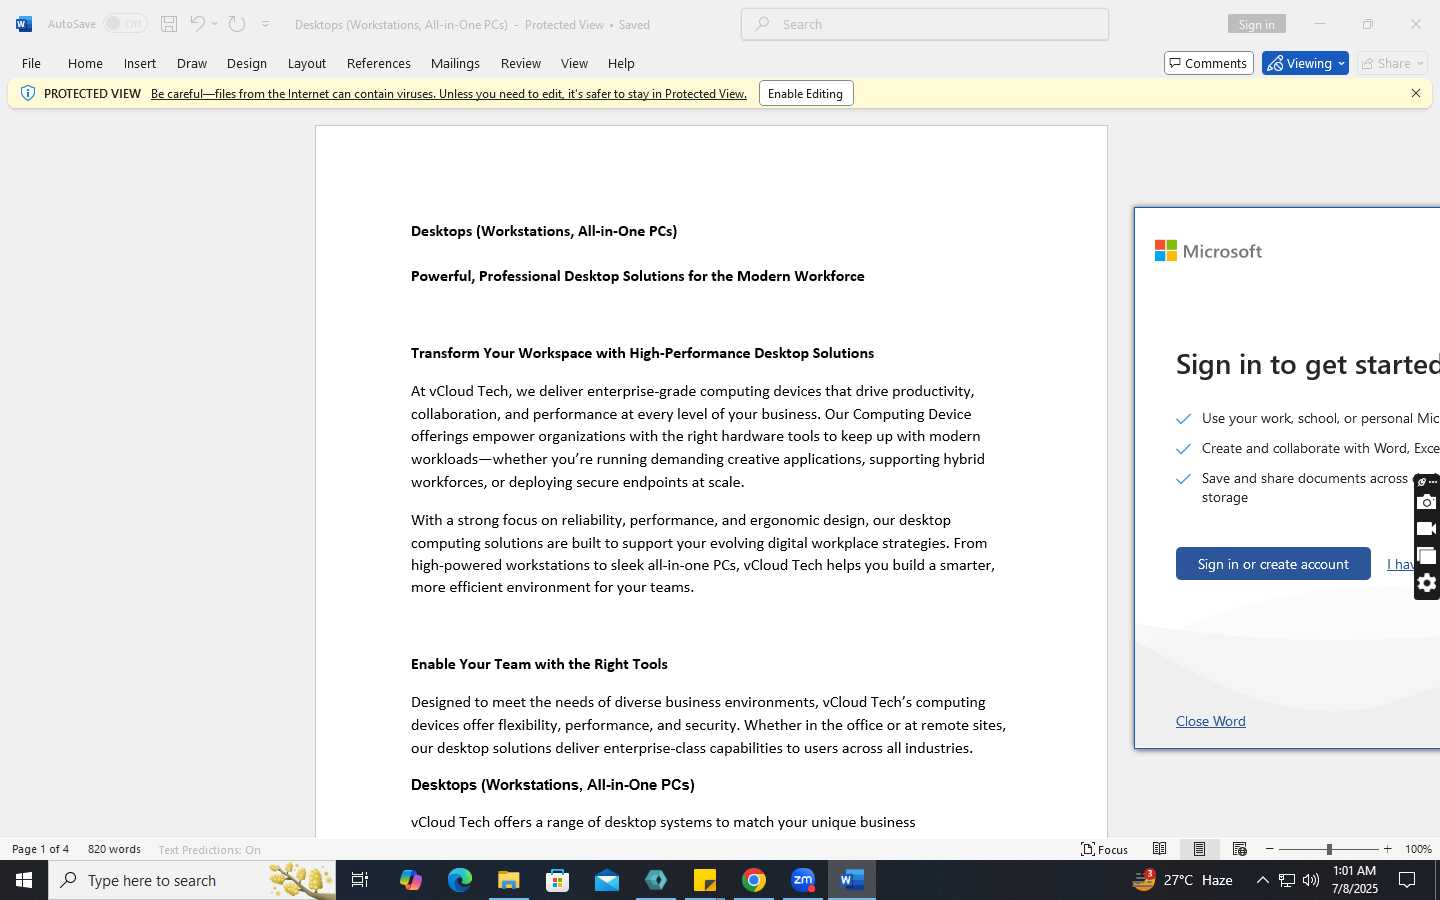Open the Customize Quick Access Toolbar arrow
The width and height of the screenshot is (1440, 900).
(x=266, y=24)
